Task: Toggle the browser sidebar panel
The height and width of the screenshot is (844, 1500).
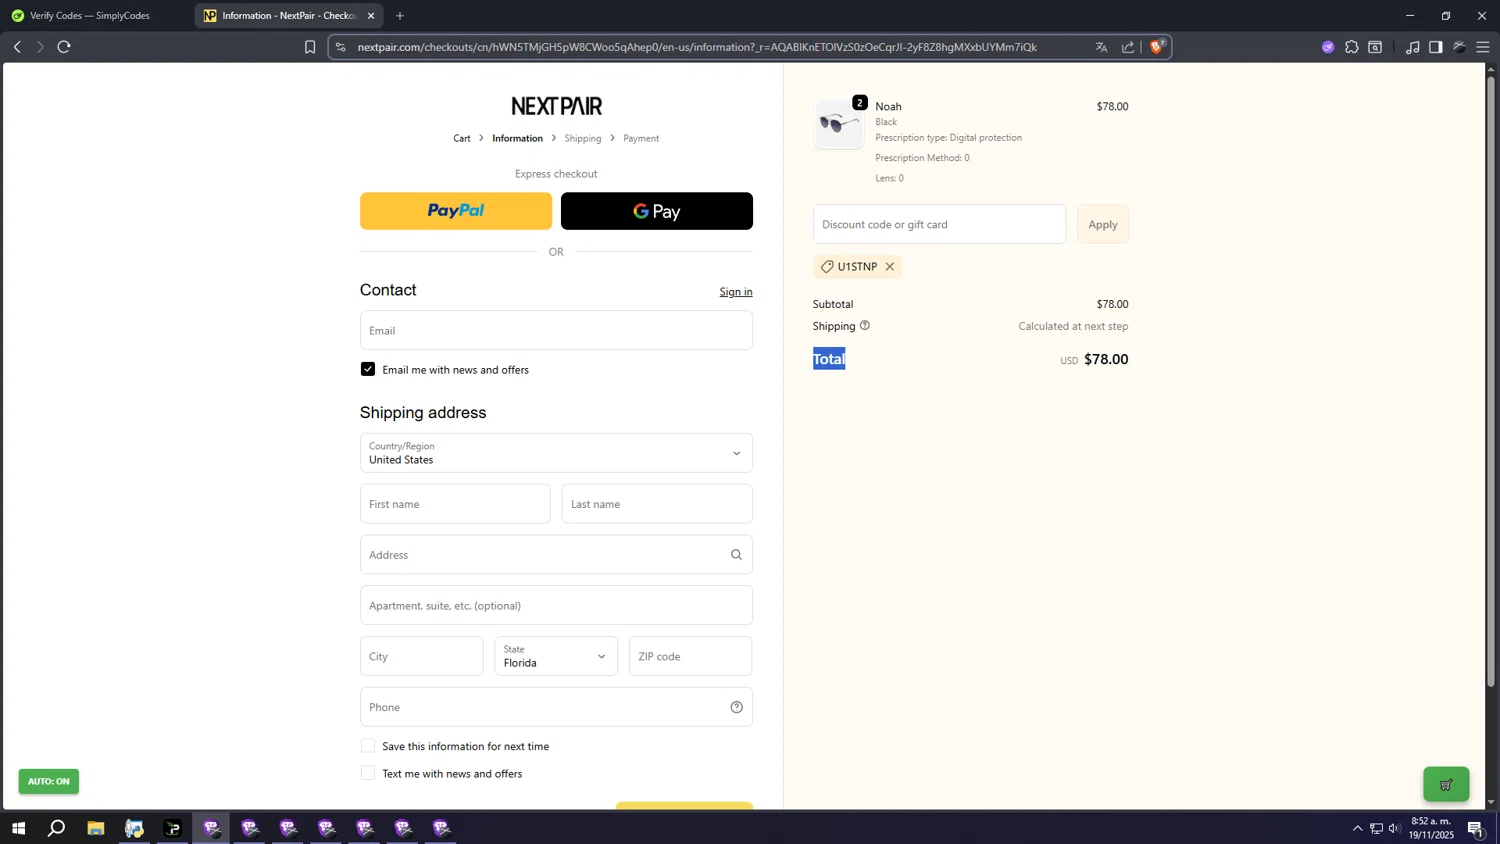Action: click(1435, 47)
